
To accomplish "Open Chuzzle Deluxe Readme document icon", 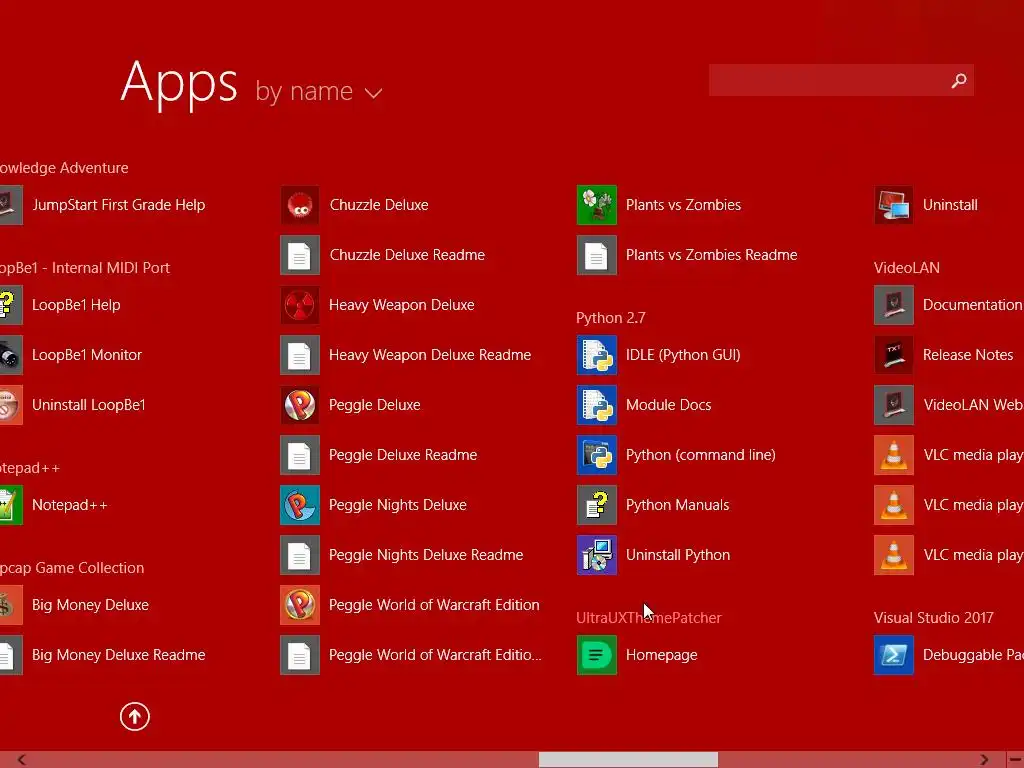I will coord(300,255).
